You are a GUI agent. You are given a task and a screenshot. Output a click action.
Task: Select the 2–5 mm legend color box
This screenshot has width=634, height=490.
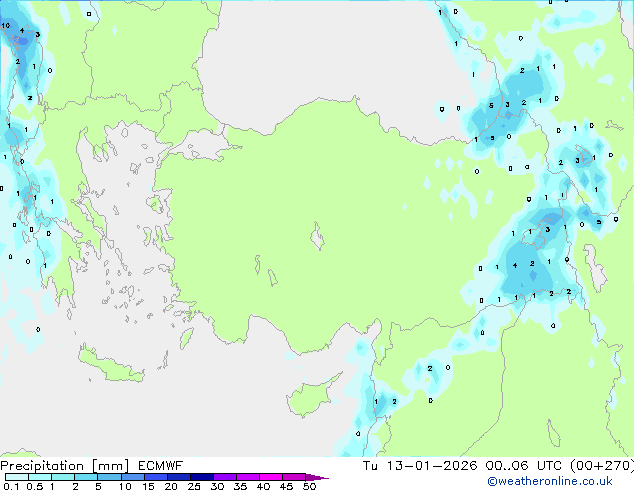[86, 477]
